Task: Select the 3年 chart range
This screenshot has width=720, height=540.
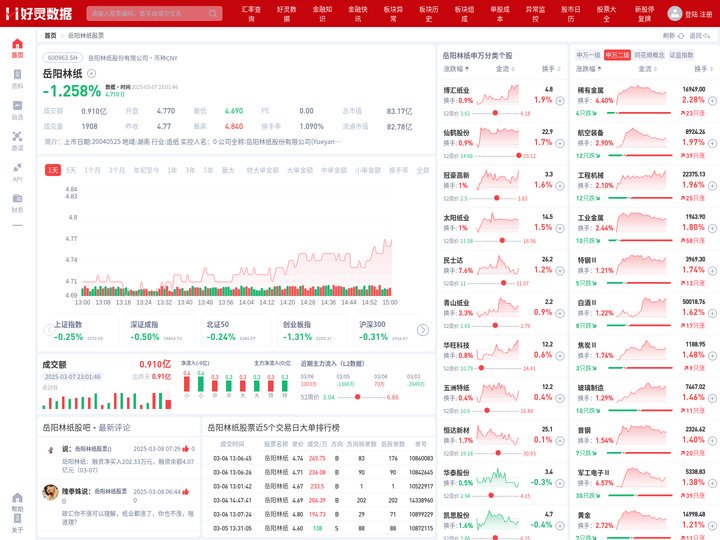Action: [190, 170]
